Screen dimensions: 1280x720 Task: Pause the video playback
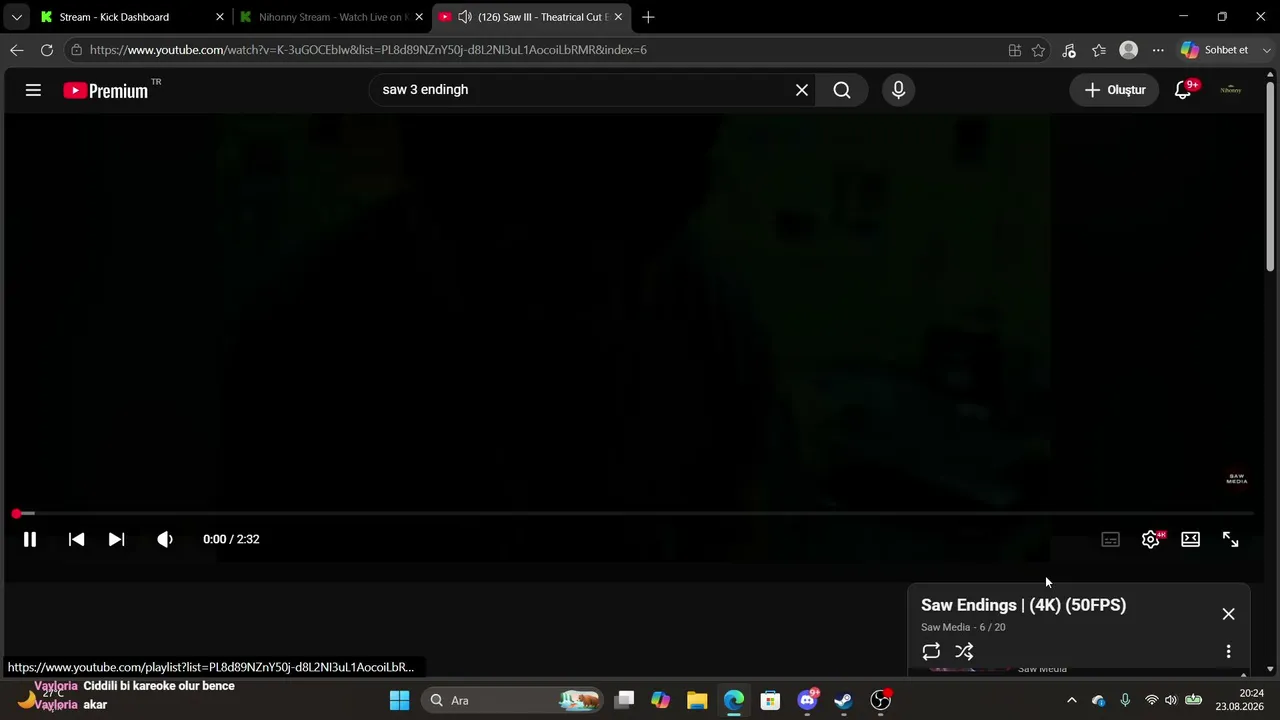[x=30, y=539]
